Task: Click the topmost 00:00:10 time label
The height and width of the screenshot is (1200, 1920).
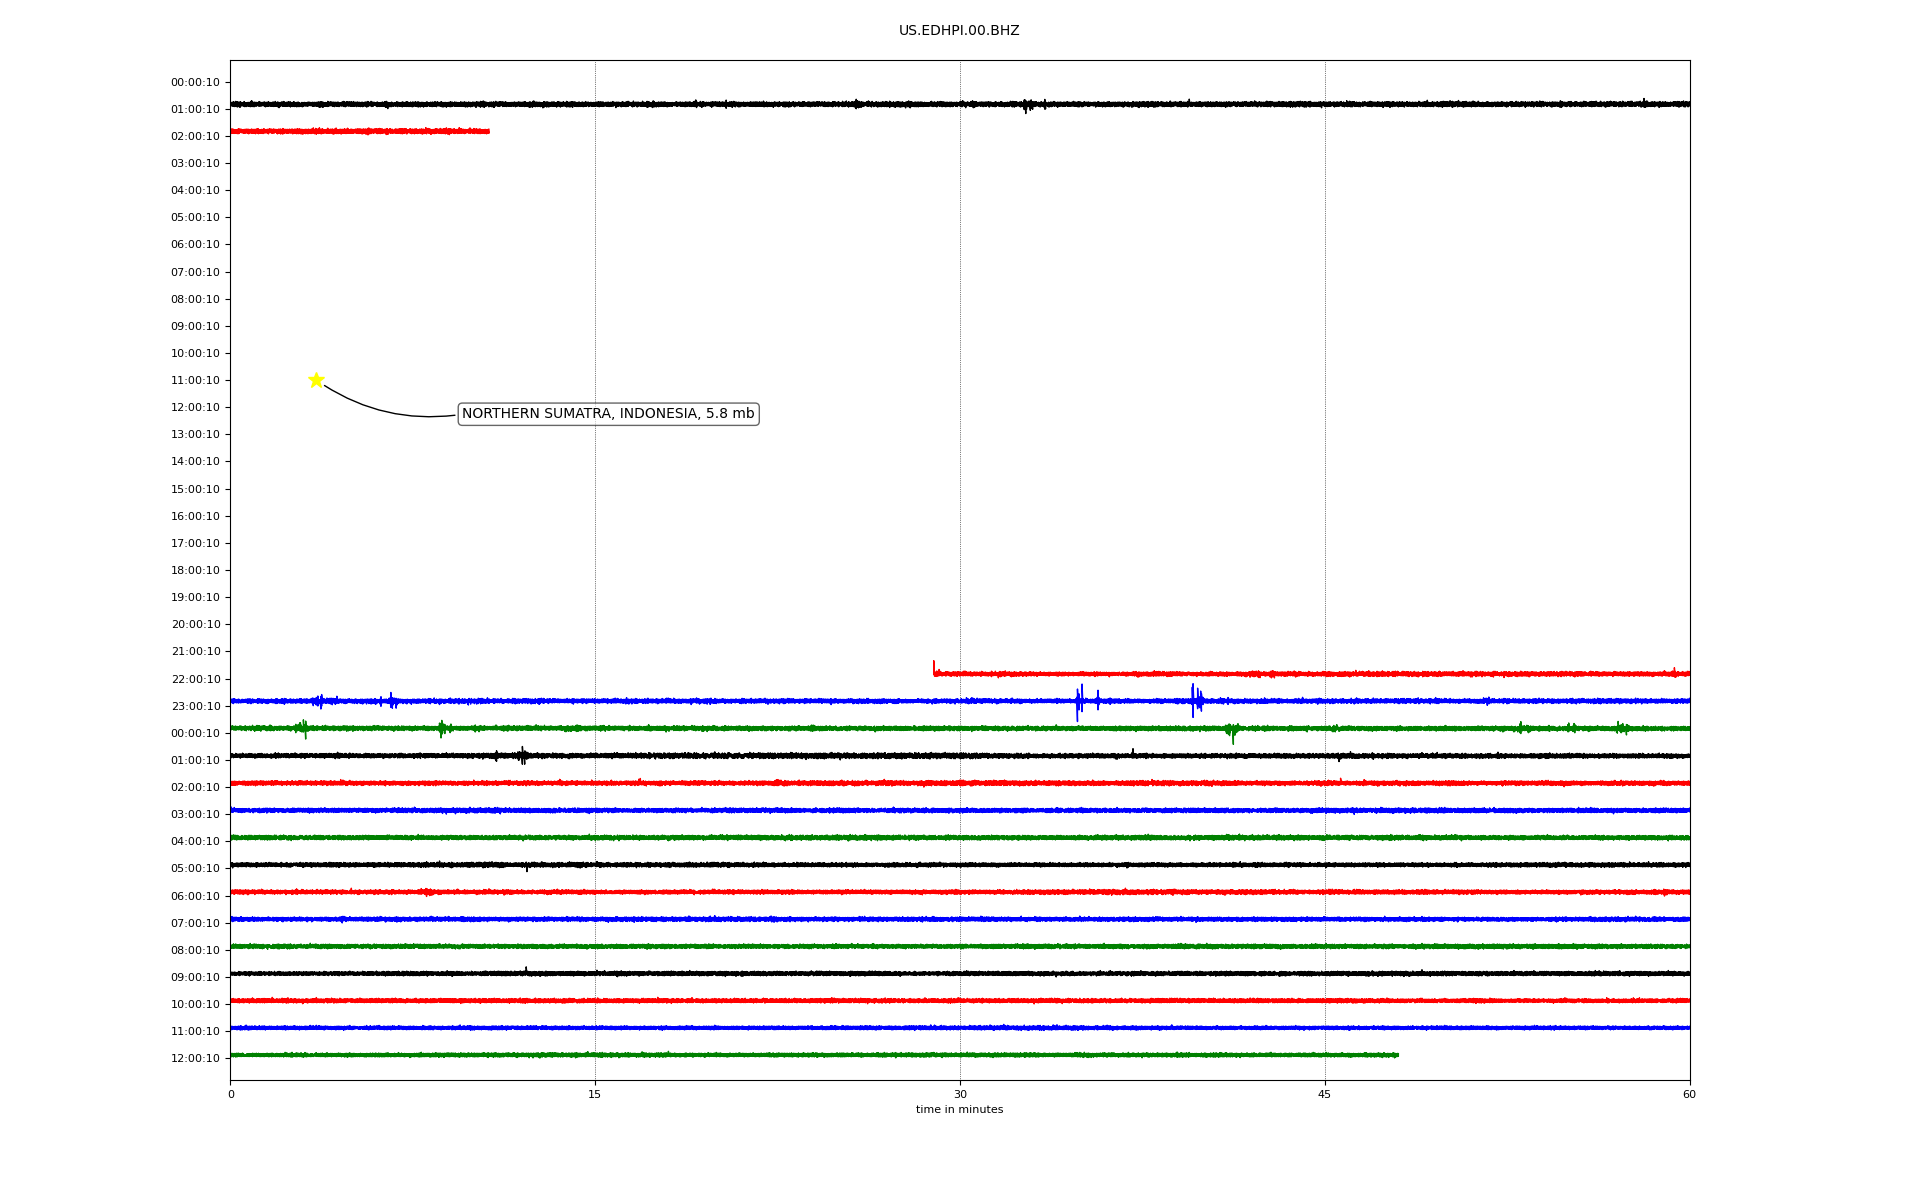Action: click(x=195, y=83)
